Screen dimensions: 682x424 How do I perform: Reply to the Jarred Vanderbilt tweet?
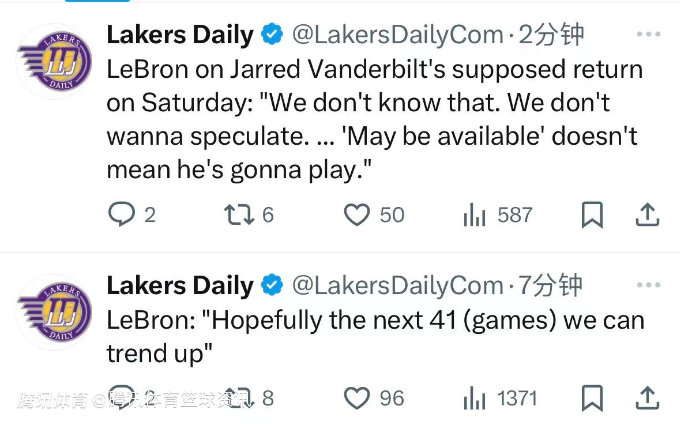[x=121, y=214]
